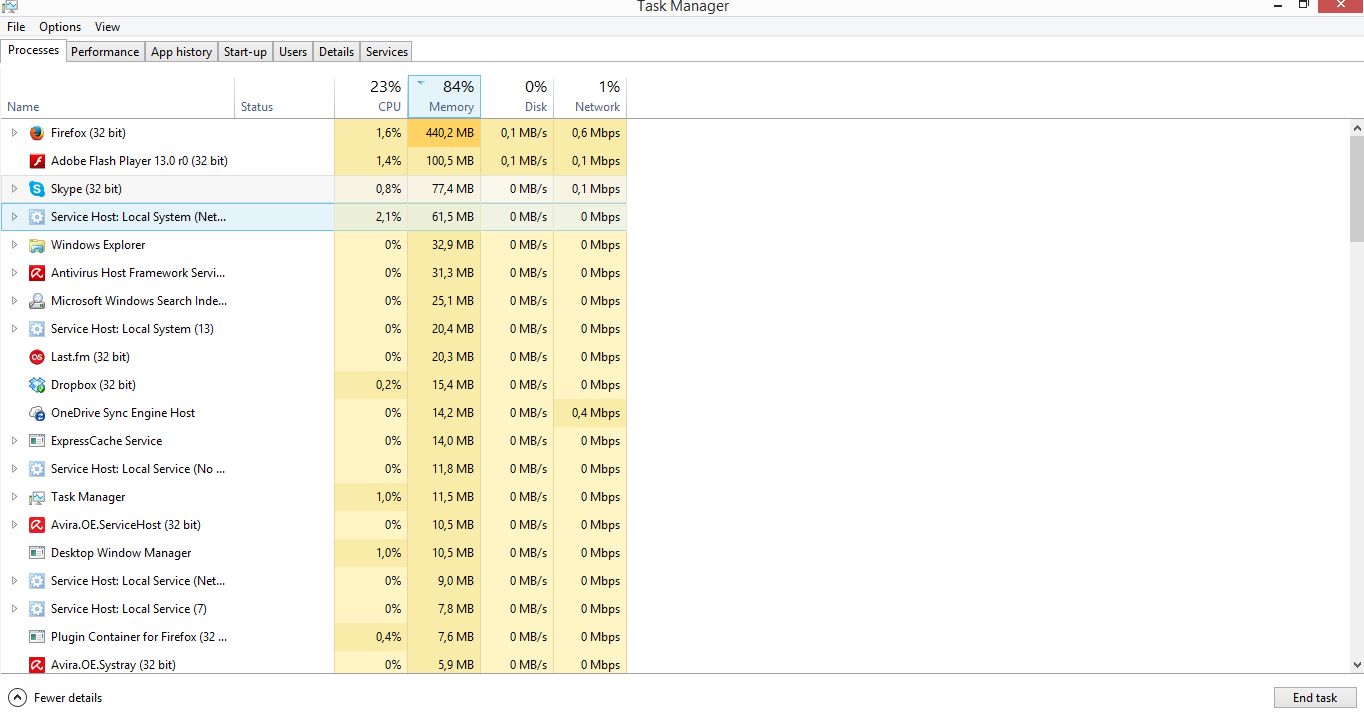Screen dimensions: 1364x716
Task: Switch to the Users tab
Action: point(293,52)
